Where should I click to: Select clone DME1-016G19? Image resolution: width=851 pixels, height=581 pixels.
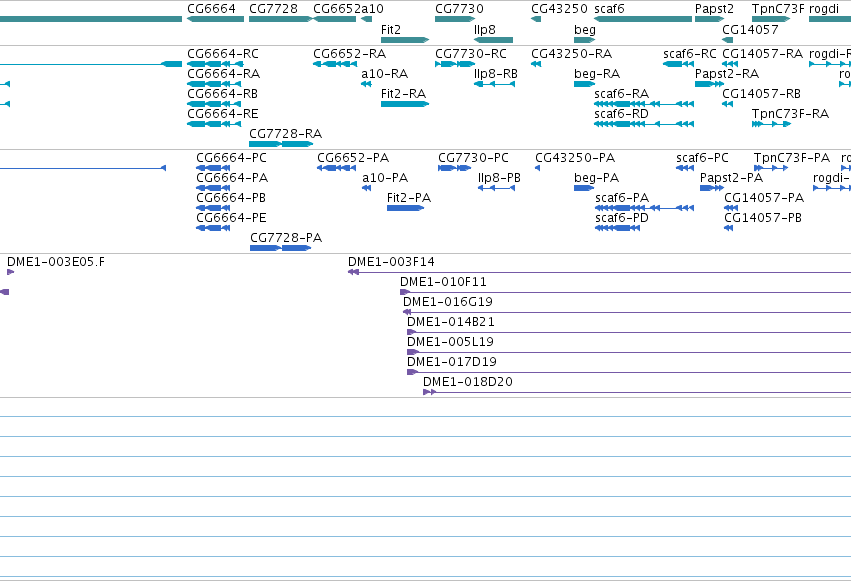[x=627, y=312]
